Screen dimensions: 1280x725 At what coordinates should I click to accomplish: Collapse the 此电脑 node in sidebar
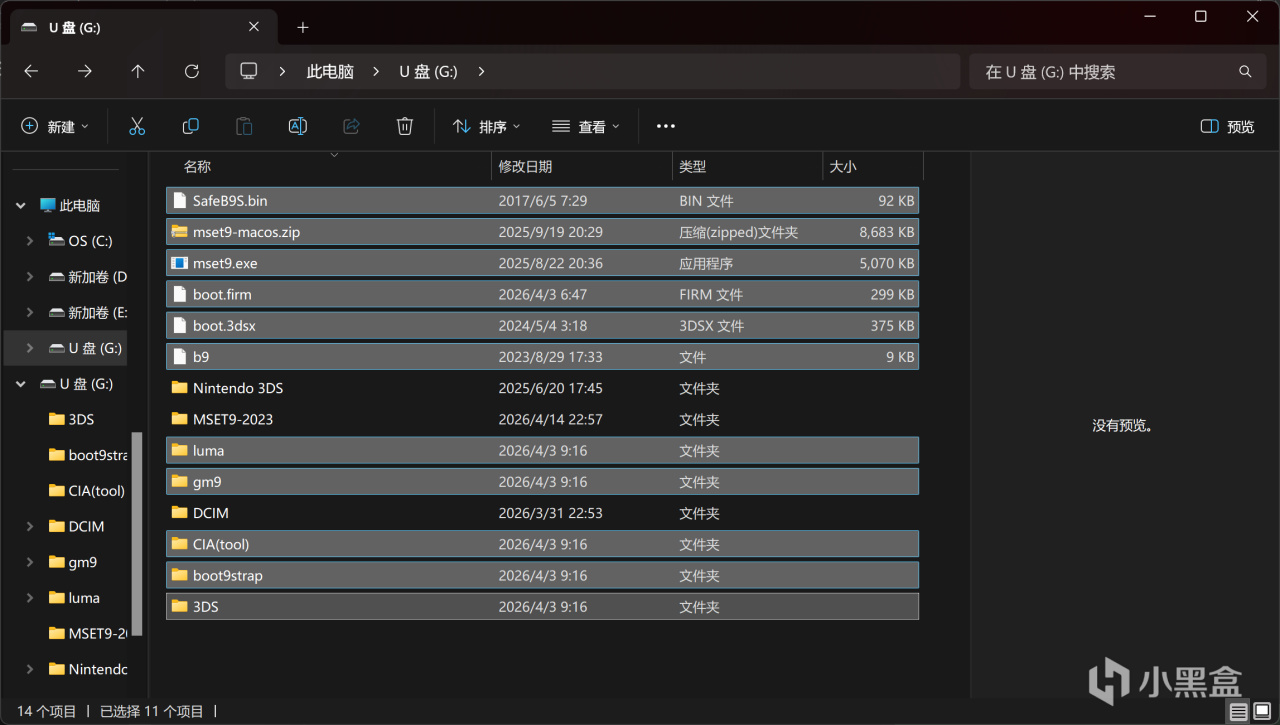[x=20, y=206]
